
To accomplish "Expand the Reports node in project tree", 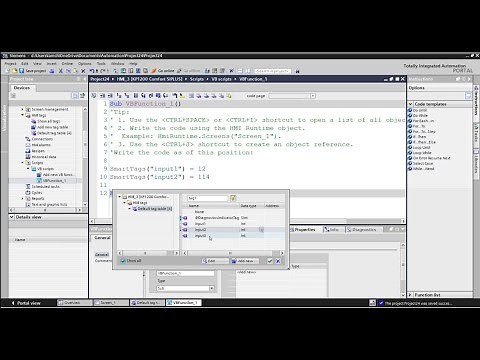I will 23,199.
